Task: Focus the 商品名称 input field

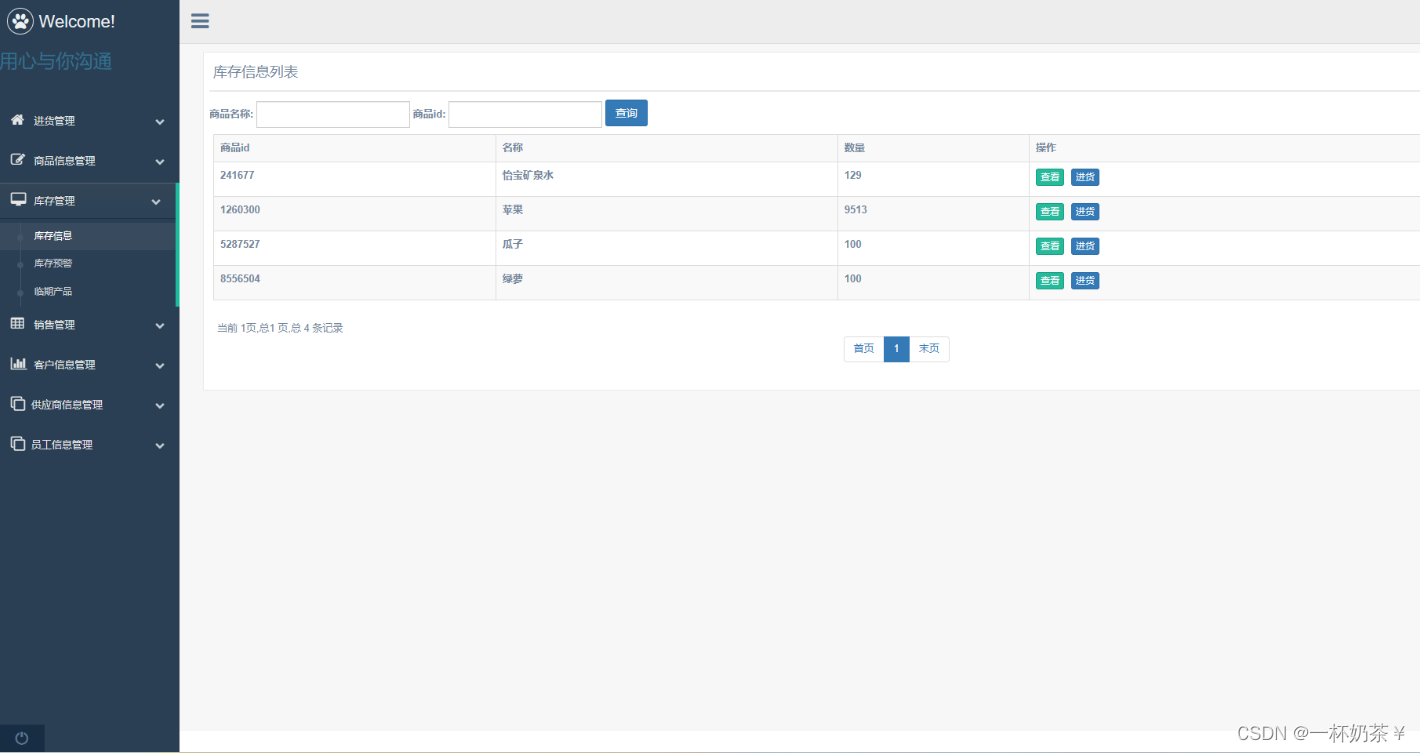Action: click(333, 114)
